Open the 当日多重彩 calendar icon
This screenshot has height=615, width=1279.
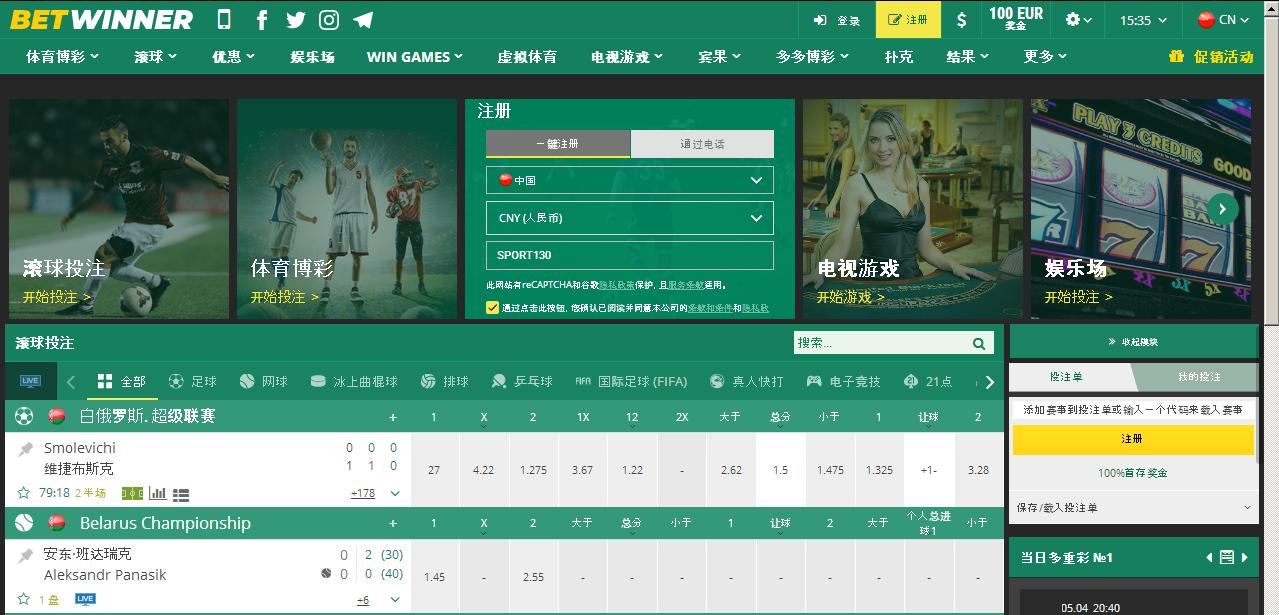point(1227,557)
